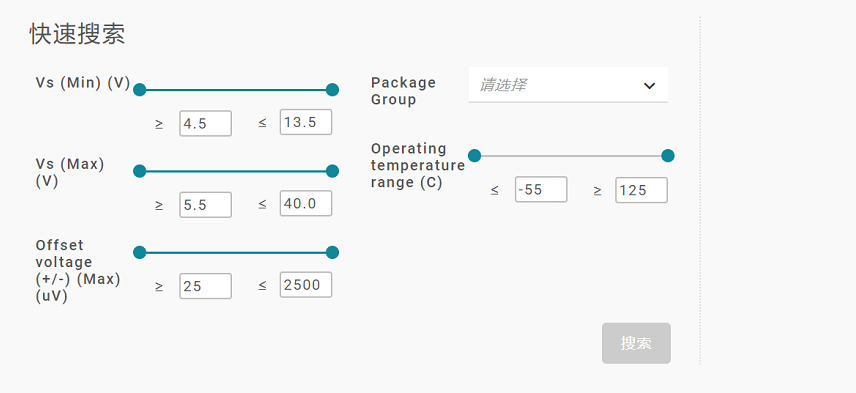856x393 pixels.
Task: Click the Vs (Max) slider track
Action: [236, 171]
